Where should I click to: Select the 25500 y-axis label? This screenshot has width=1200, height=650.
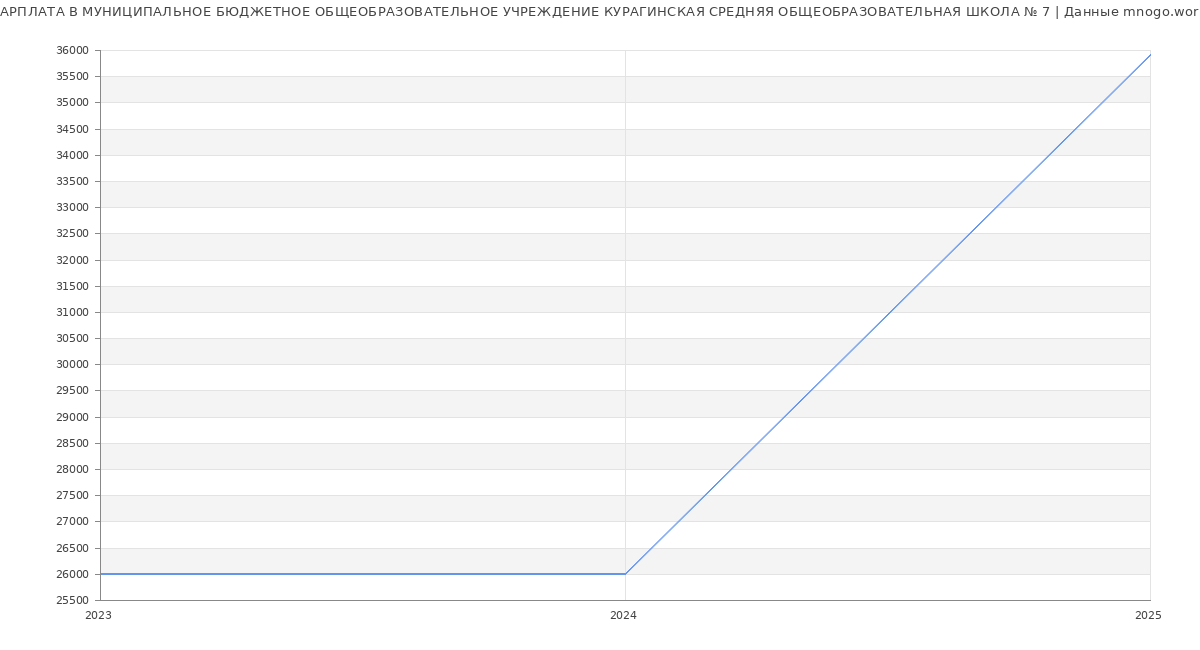coord(72,601)
